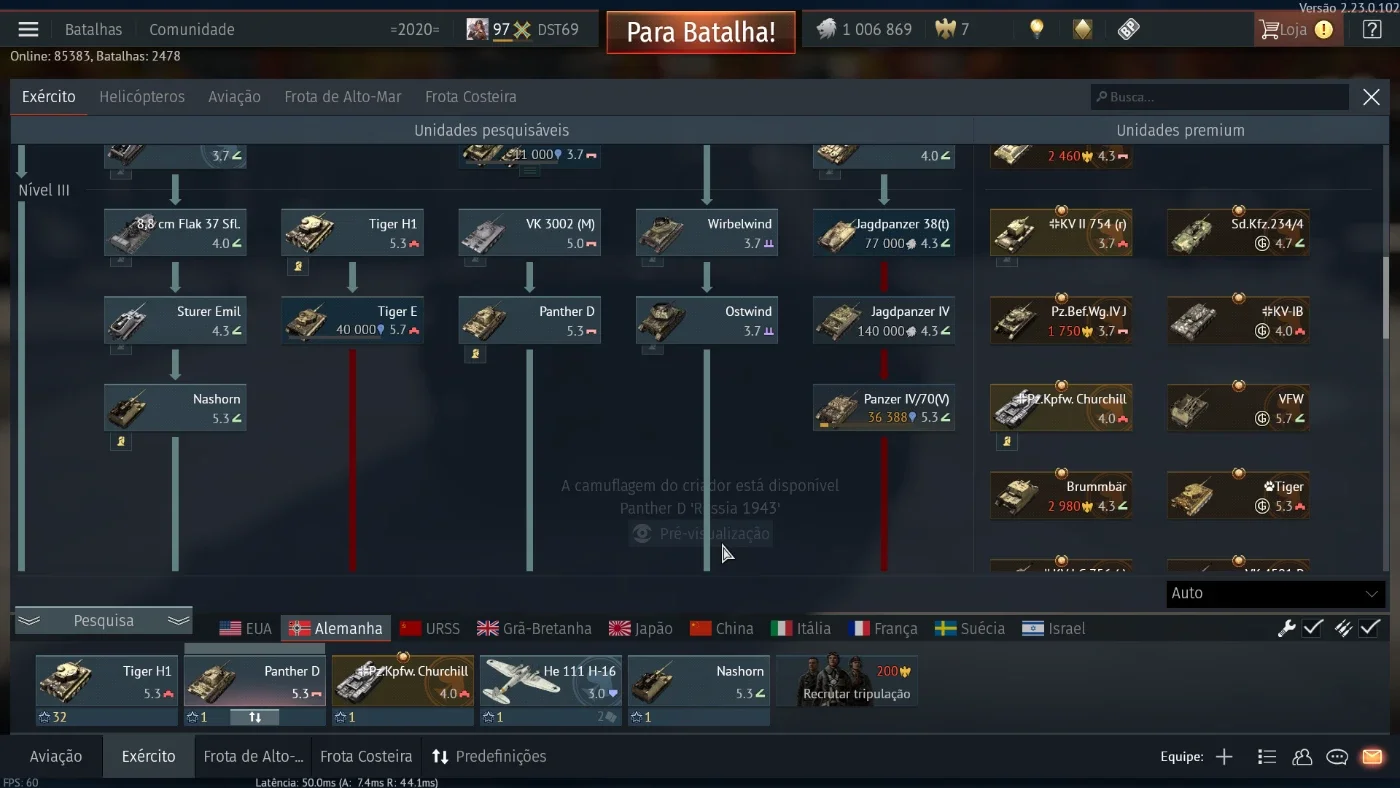Click Recrutar tripulação crew slot

click(x=848, y=682)
